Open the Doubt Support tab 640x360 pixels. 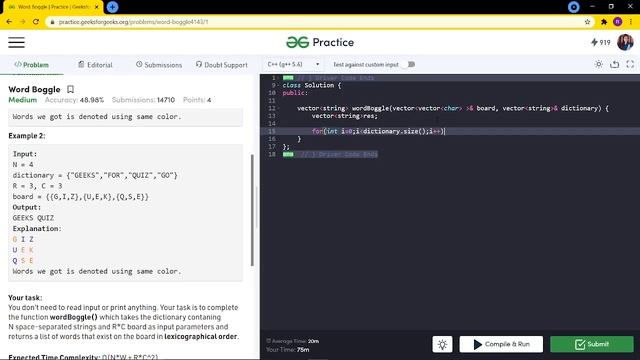coord(222,65)
